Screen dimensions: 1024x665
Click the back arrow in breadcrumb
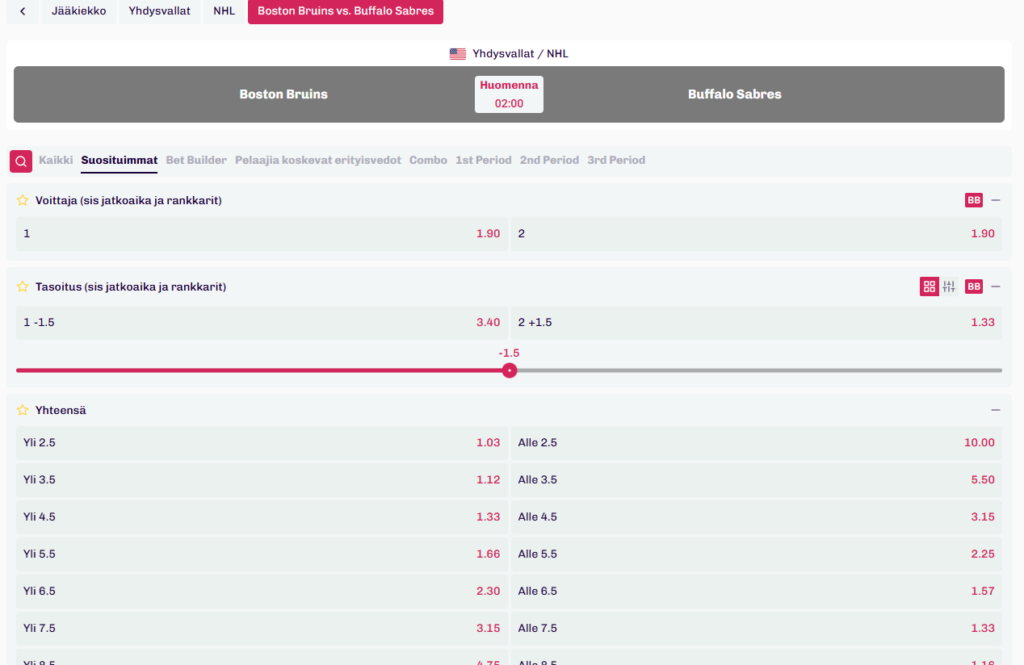coord(23,12)
